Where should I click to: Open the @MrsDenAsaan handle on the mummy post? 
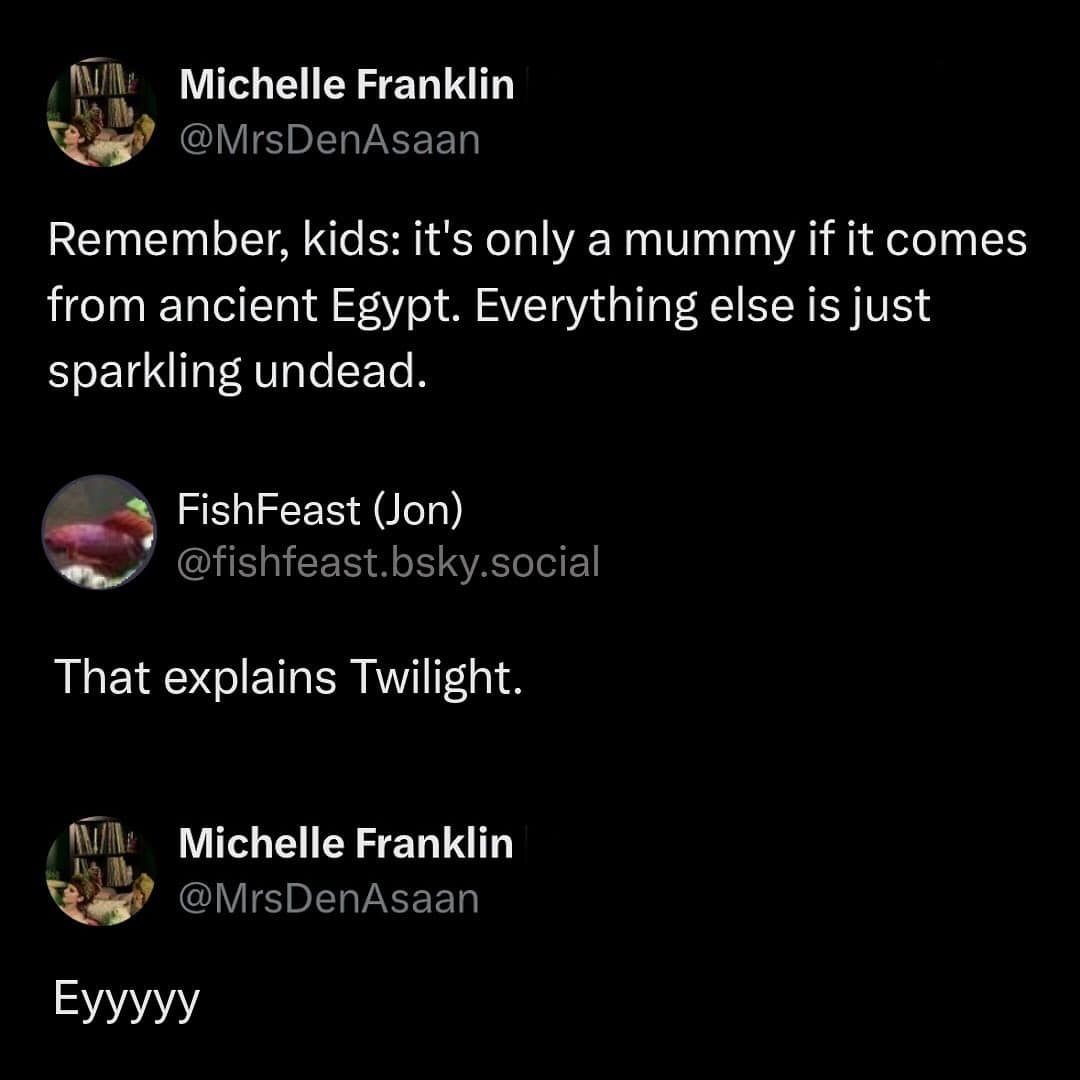click(329, 140)
